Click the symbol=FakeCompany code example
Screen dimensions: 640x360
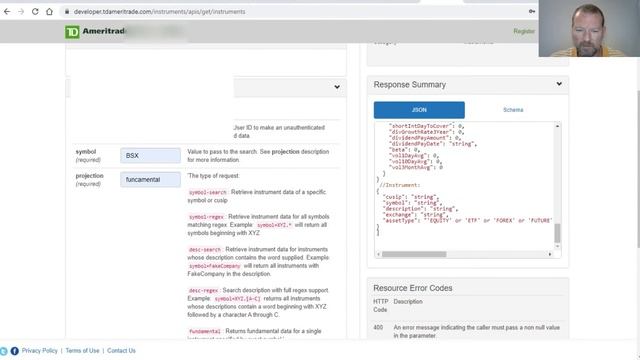[214, 266]
